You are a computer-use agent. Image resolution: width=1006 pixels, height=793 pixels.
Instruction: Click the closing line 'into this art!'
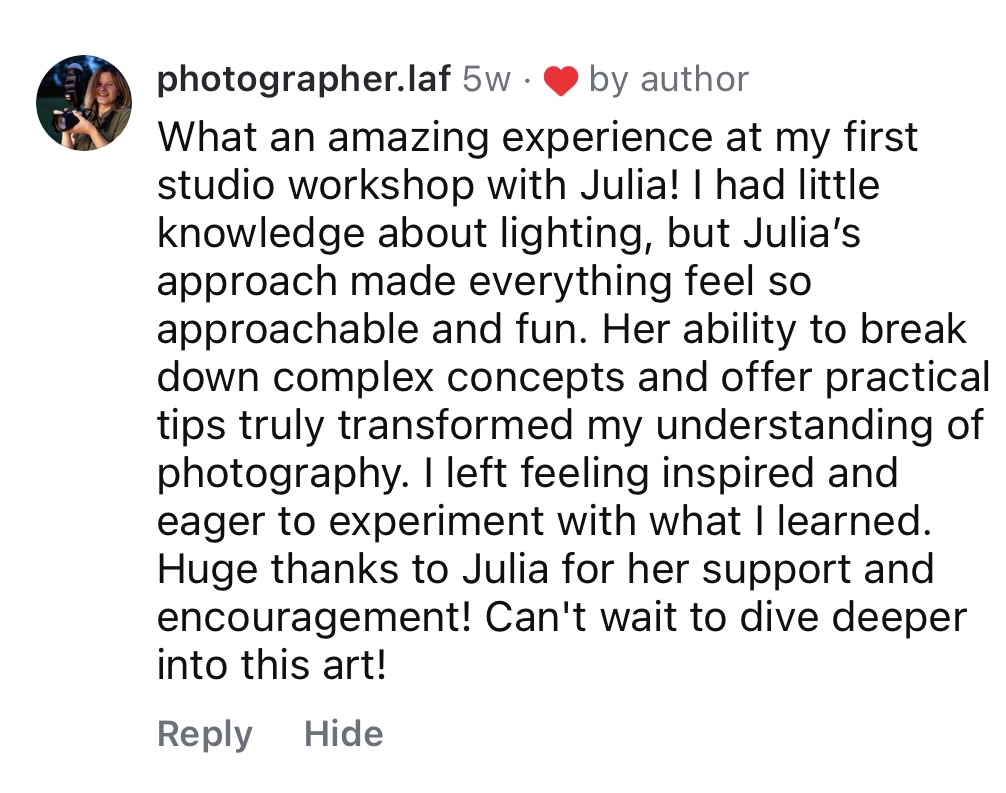pyautogui.click(x=271, y=665)
